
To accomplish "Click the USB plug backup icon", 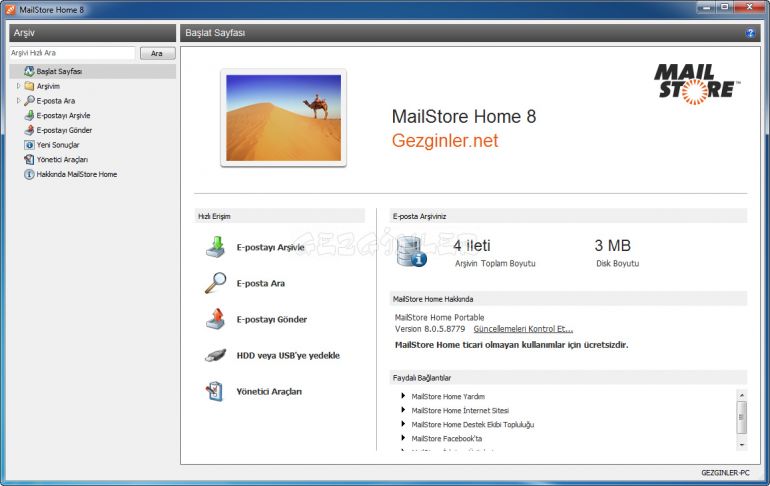I will click(215, 355).
